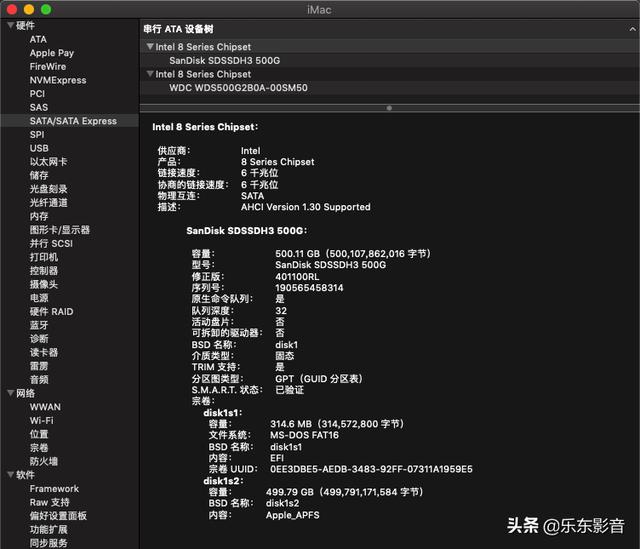640x549 pixels.
Task: Click the 串行 ATA 设备树 column header
Action: (x=178, y=29)
